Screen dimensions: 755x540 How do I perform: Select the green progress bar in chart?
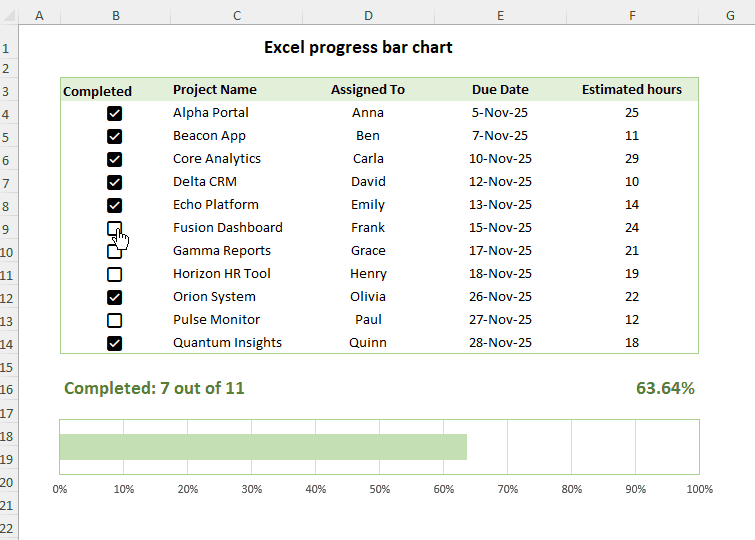(263, 447)
